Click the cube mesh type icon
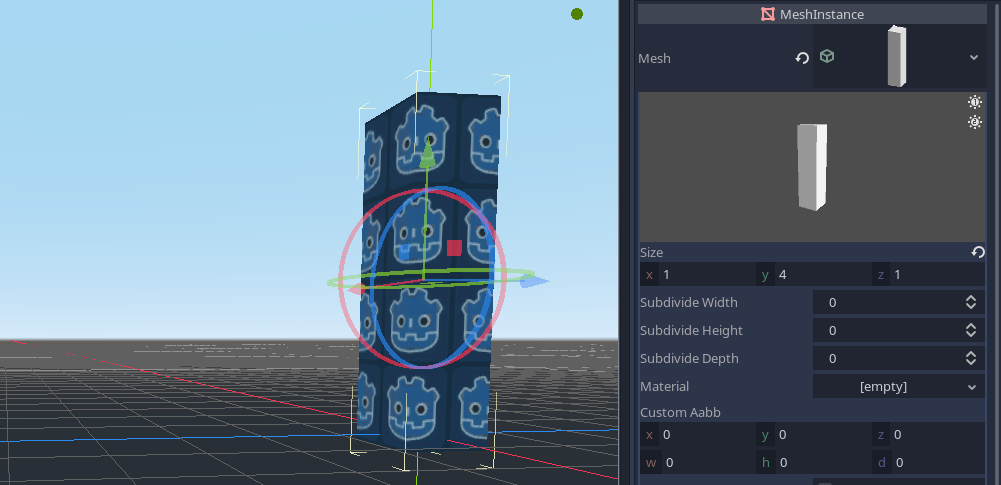This screenshot has width=1001, height=485. coord(827,57)
